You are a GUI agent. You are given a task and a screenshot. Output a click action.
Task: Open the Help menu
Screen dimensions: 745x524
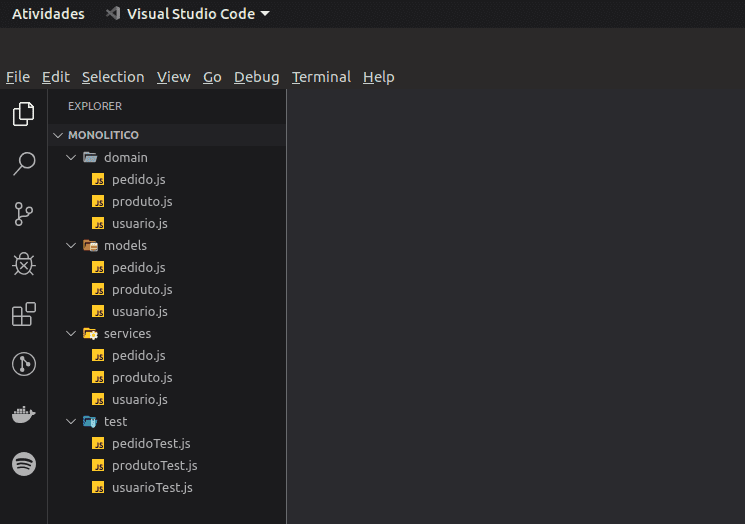[379, 77]
